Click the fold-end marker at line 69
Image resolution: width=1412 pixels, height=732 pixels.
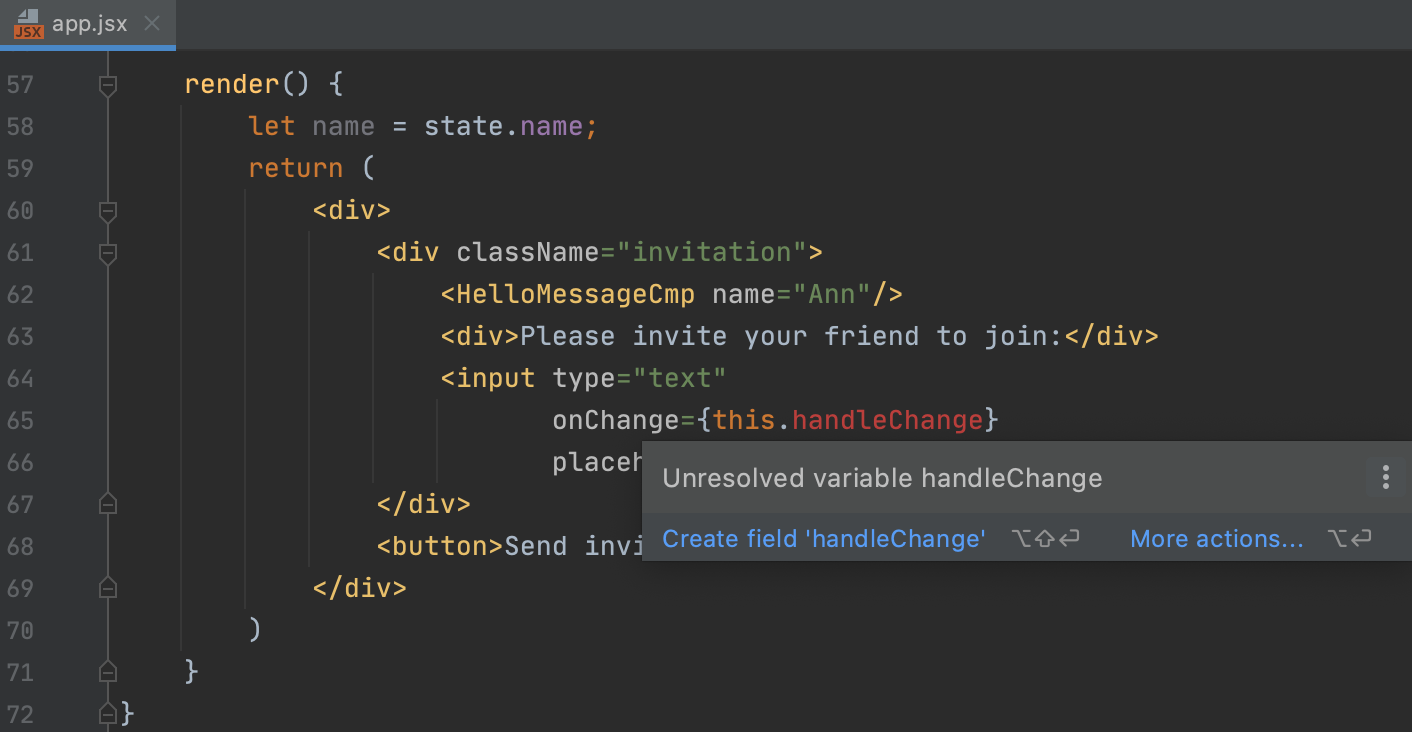[107, 588]
